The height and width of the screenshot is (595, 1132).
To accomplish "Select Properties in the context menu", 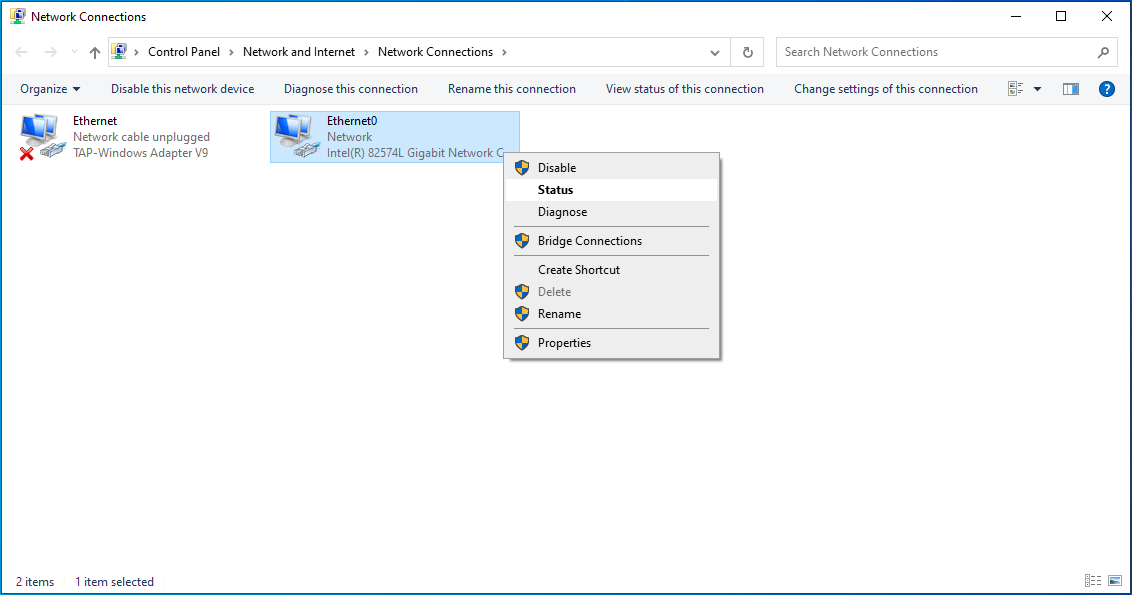I will [564, 343].
